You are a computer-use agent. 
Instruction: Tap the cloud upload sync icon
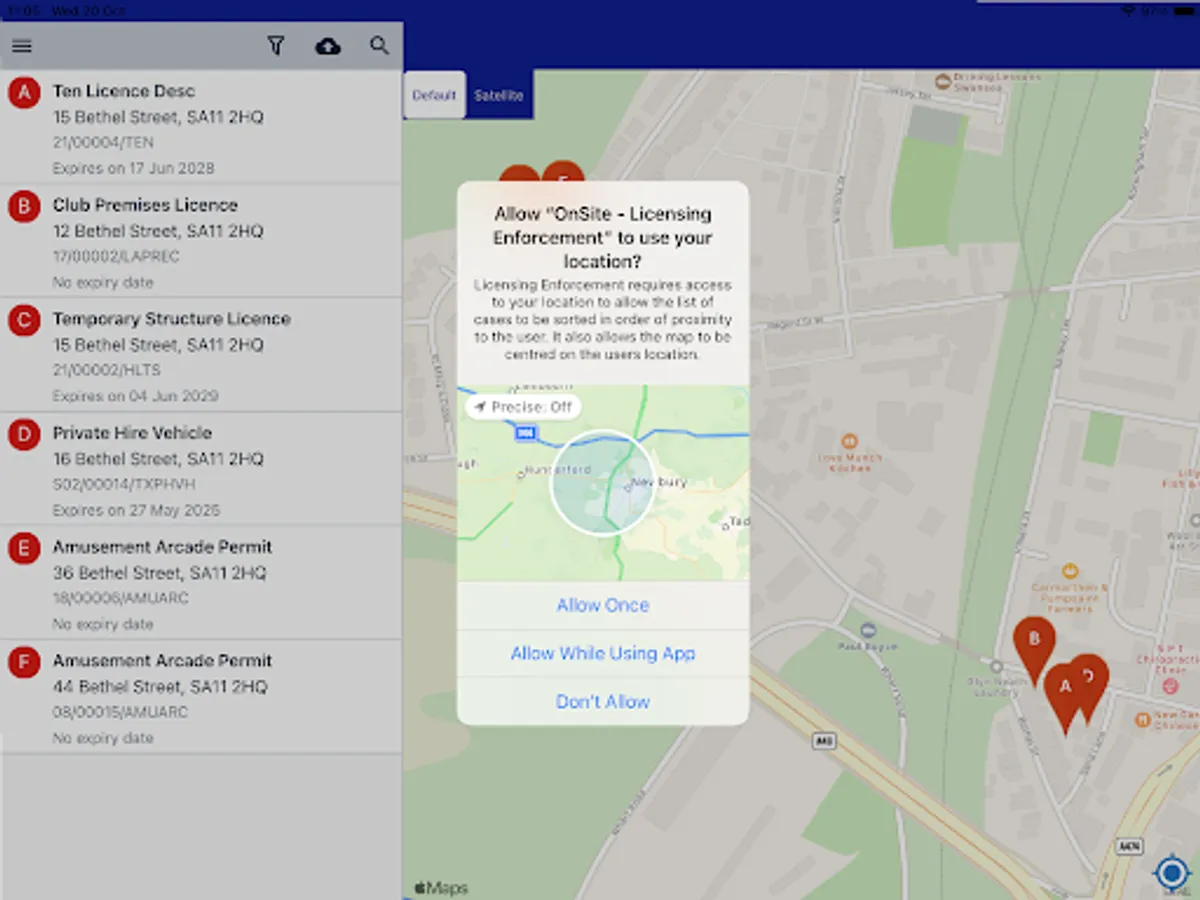[x=328, y=46]
